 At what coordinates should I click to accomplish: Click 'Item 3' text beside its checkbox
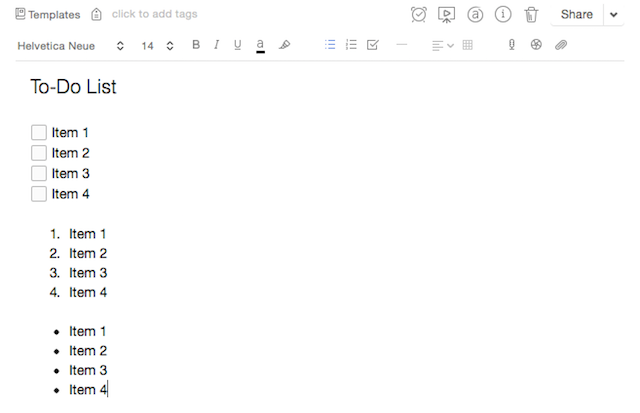click(x=70, y=173)
